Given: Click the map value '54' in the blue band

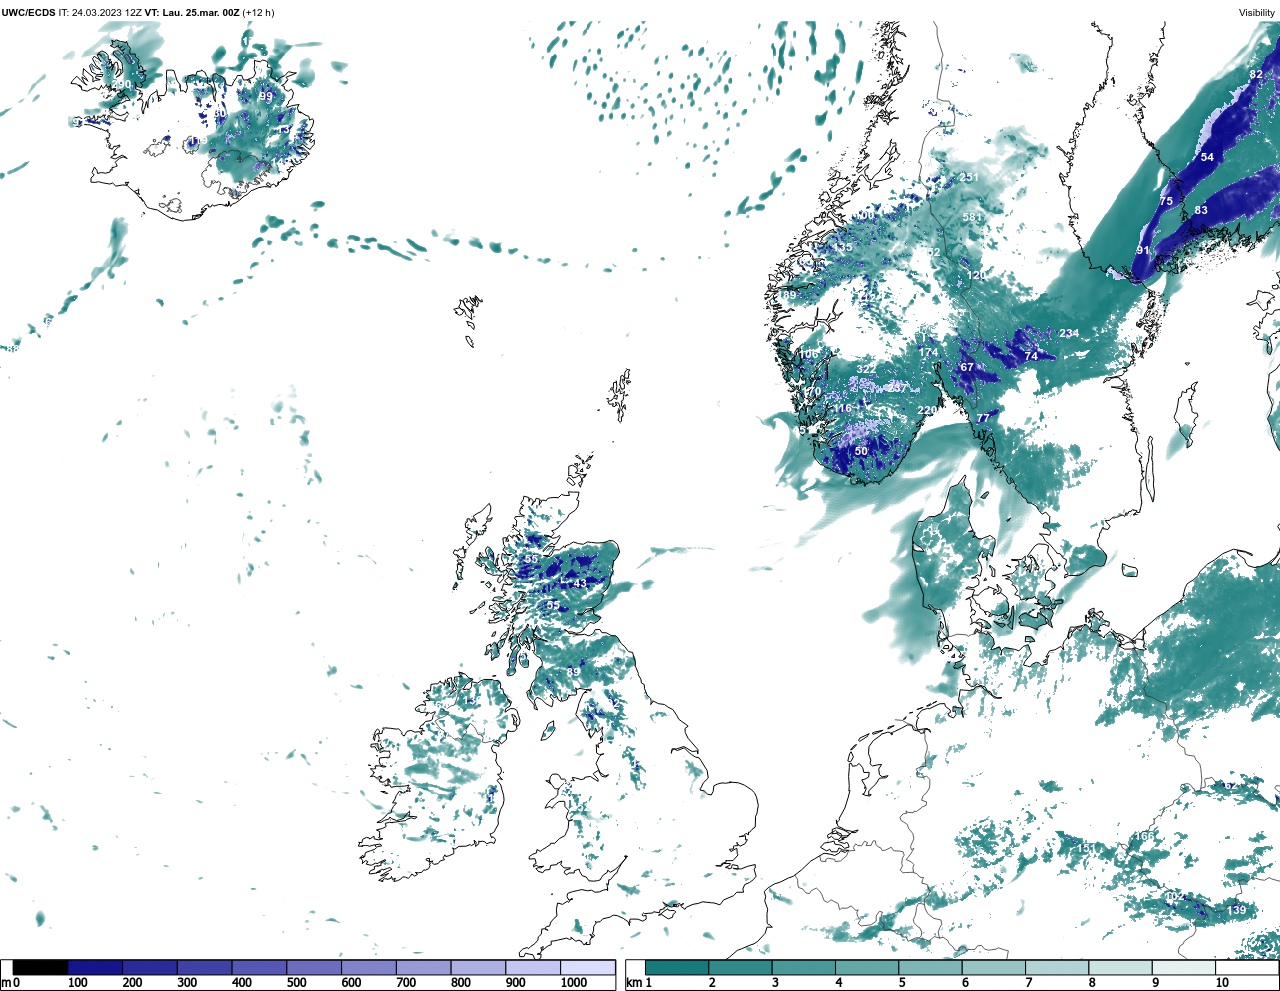Looking at the screenshot, I should (1207, 157).
